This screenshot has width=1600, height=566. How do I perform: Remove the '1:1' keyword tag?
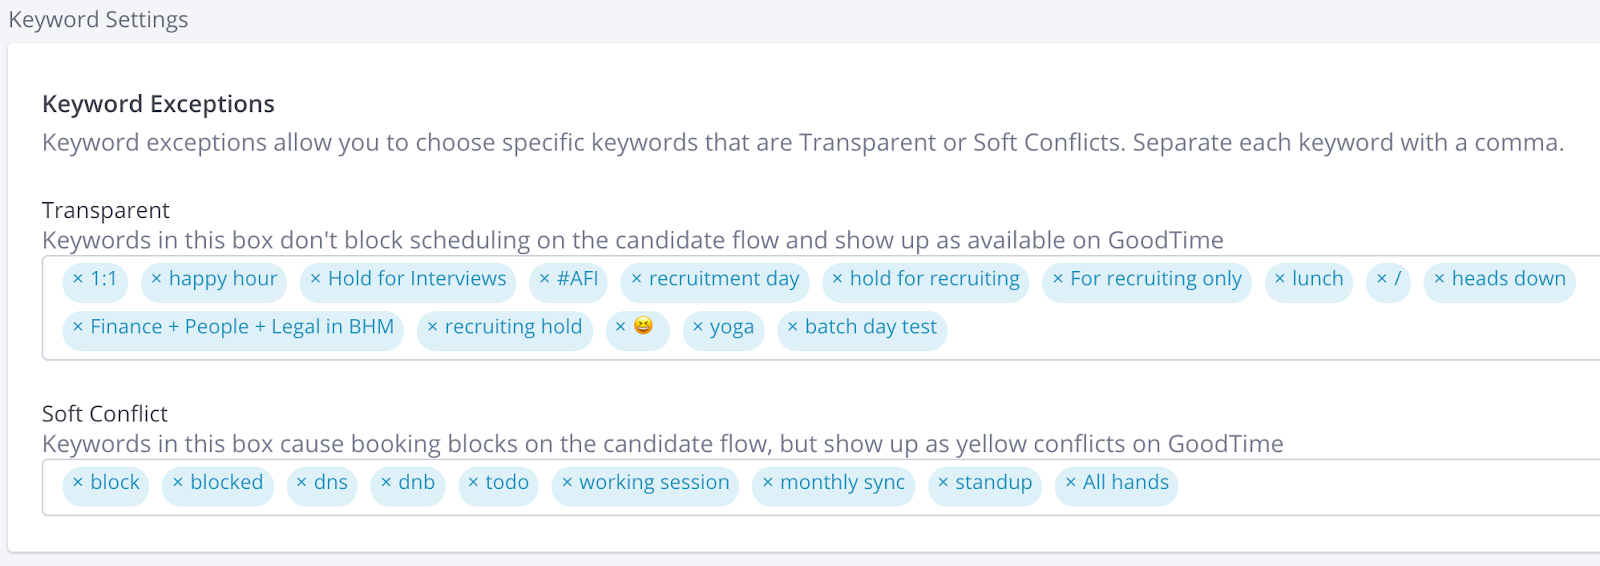tap(78, 279)
